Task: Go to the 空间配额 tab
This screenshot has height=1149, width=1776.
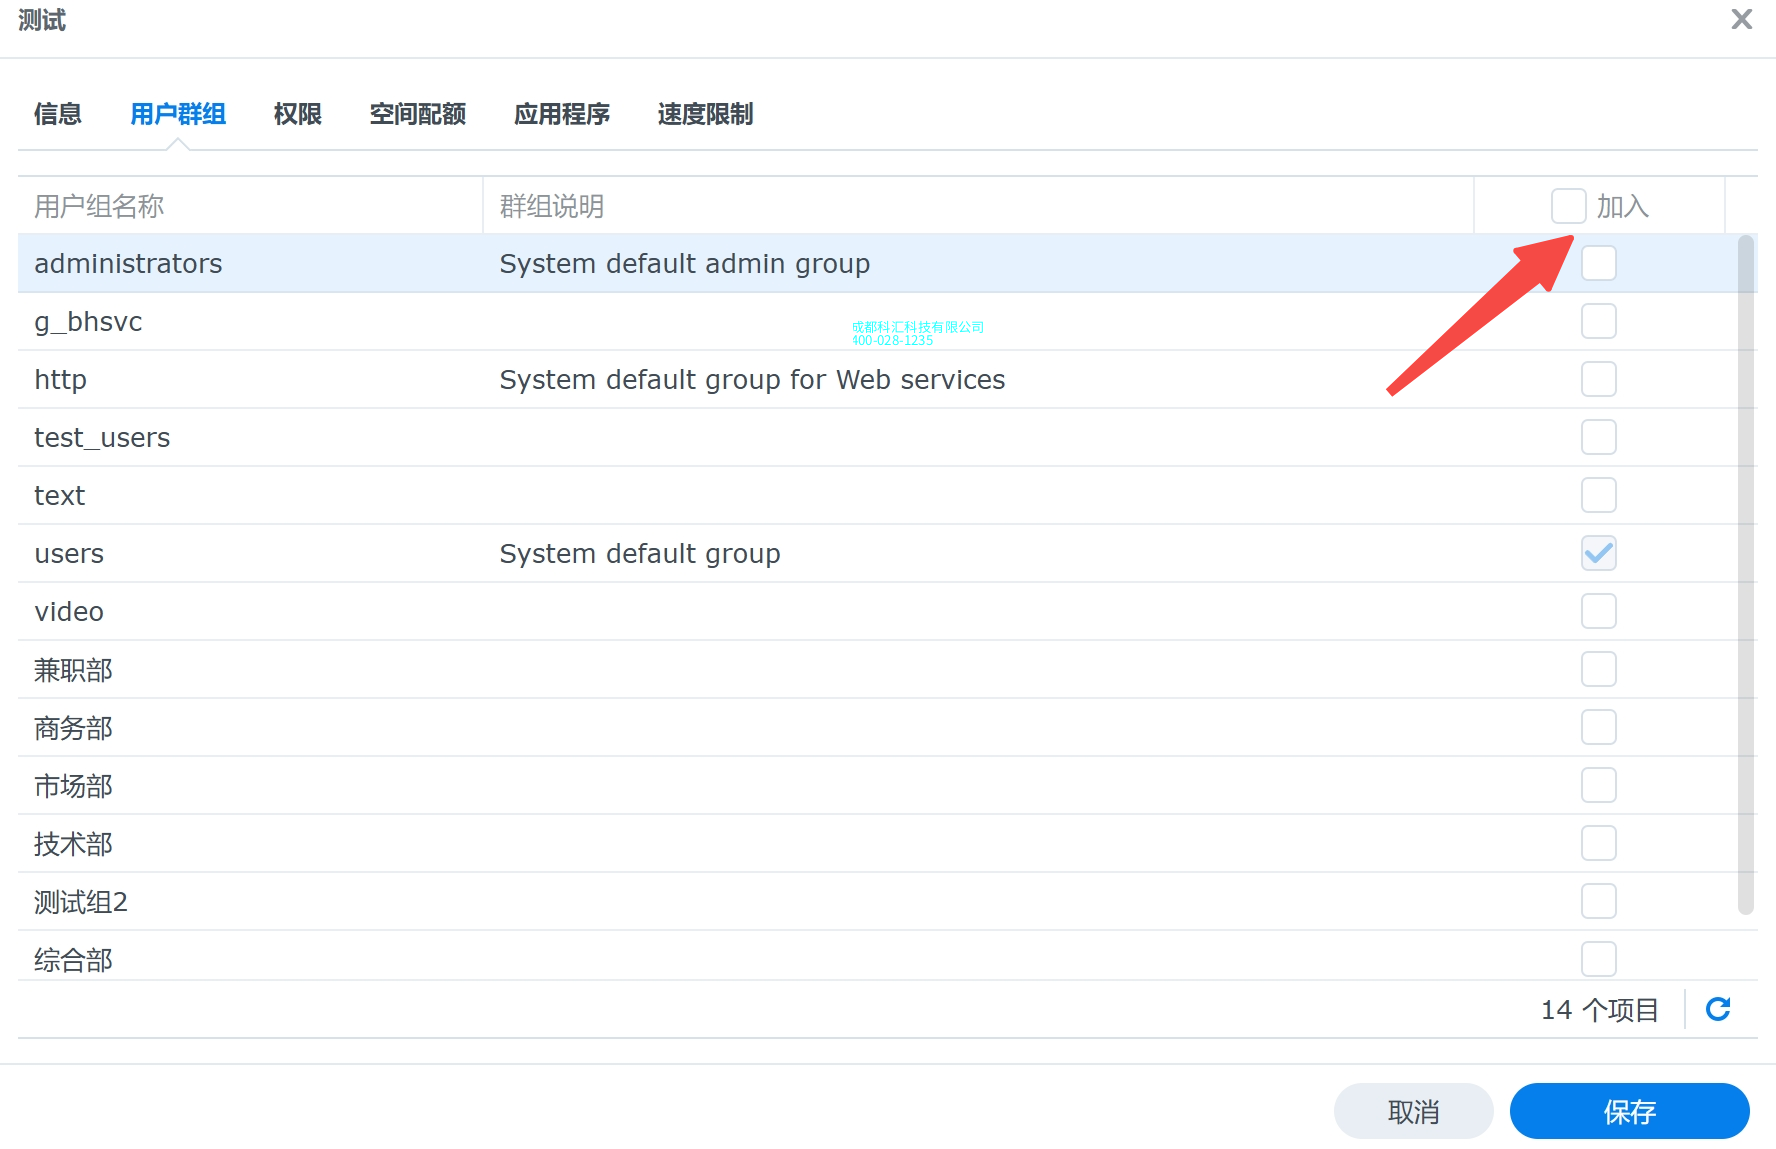Action: point(417,114)
